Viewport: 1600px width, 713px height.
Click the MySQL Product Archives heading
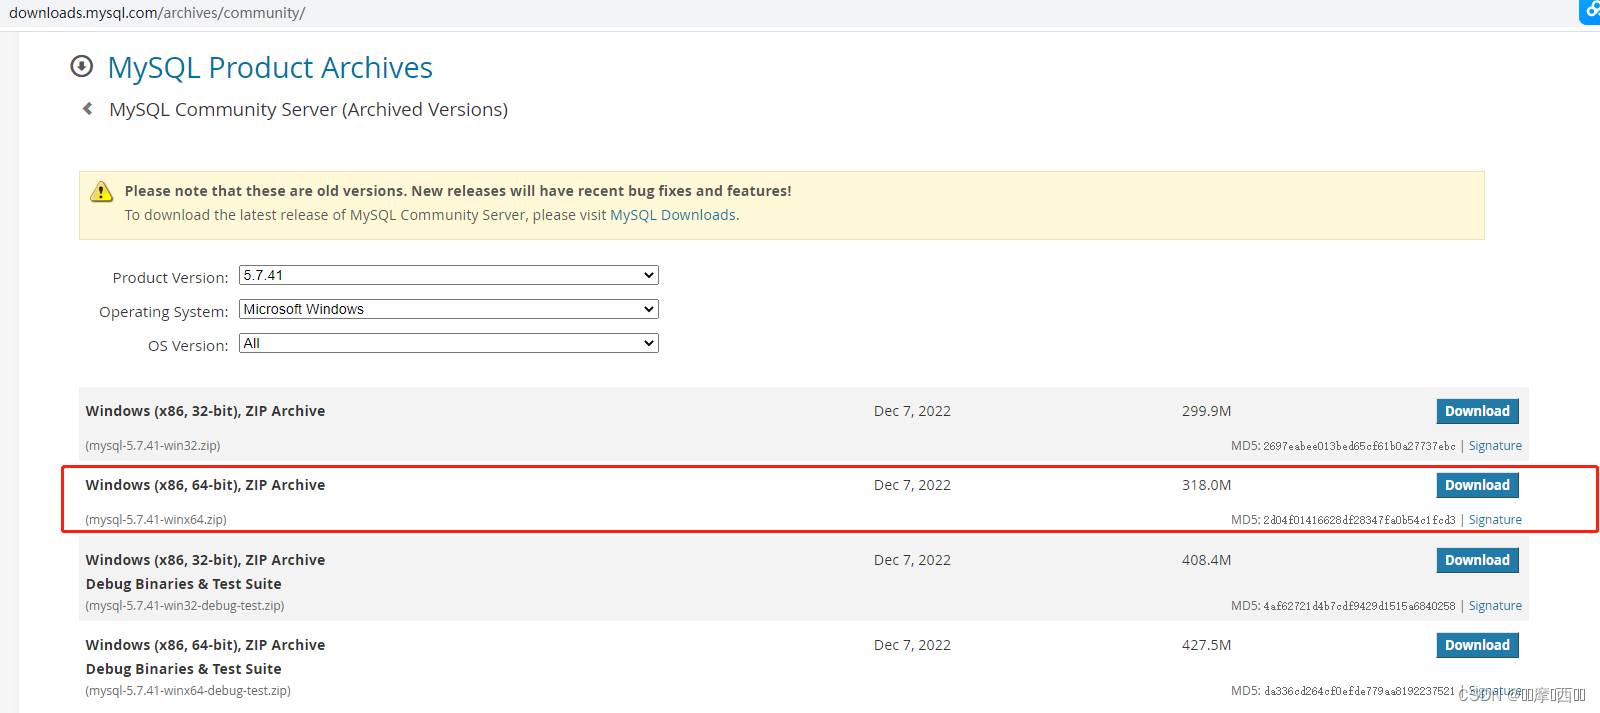tap(270, 67)
